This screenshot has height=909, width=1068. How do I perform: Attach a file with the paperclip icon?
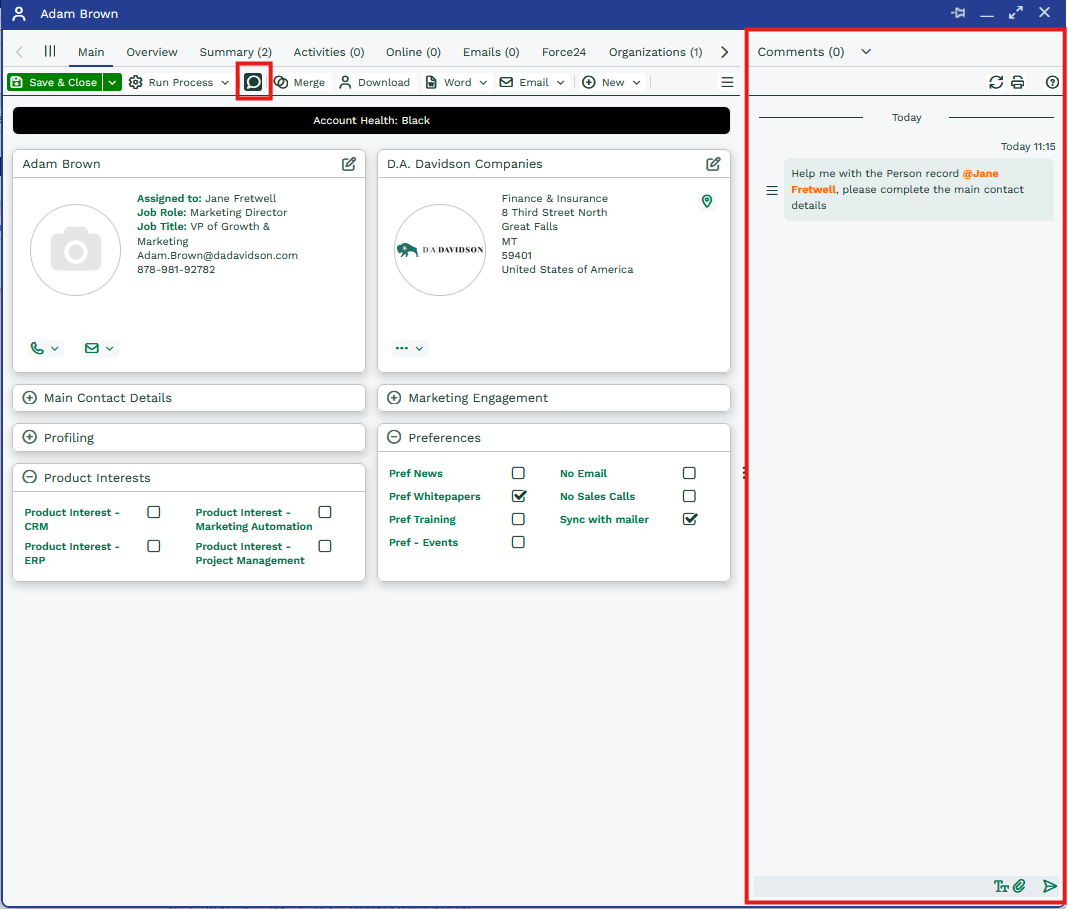[x=1019, y=886]
